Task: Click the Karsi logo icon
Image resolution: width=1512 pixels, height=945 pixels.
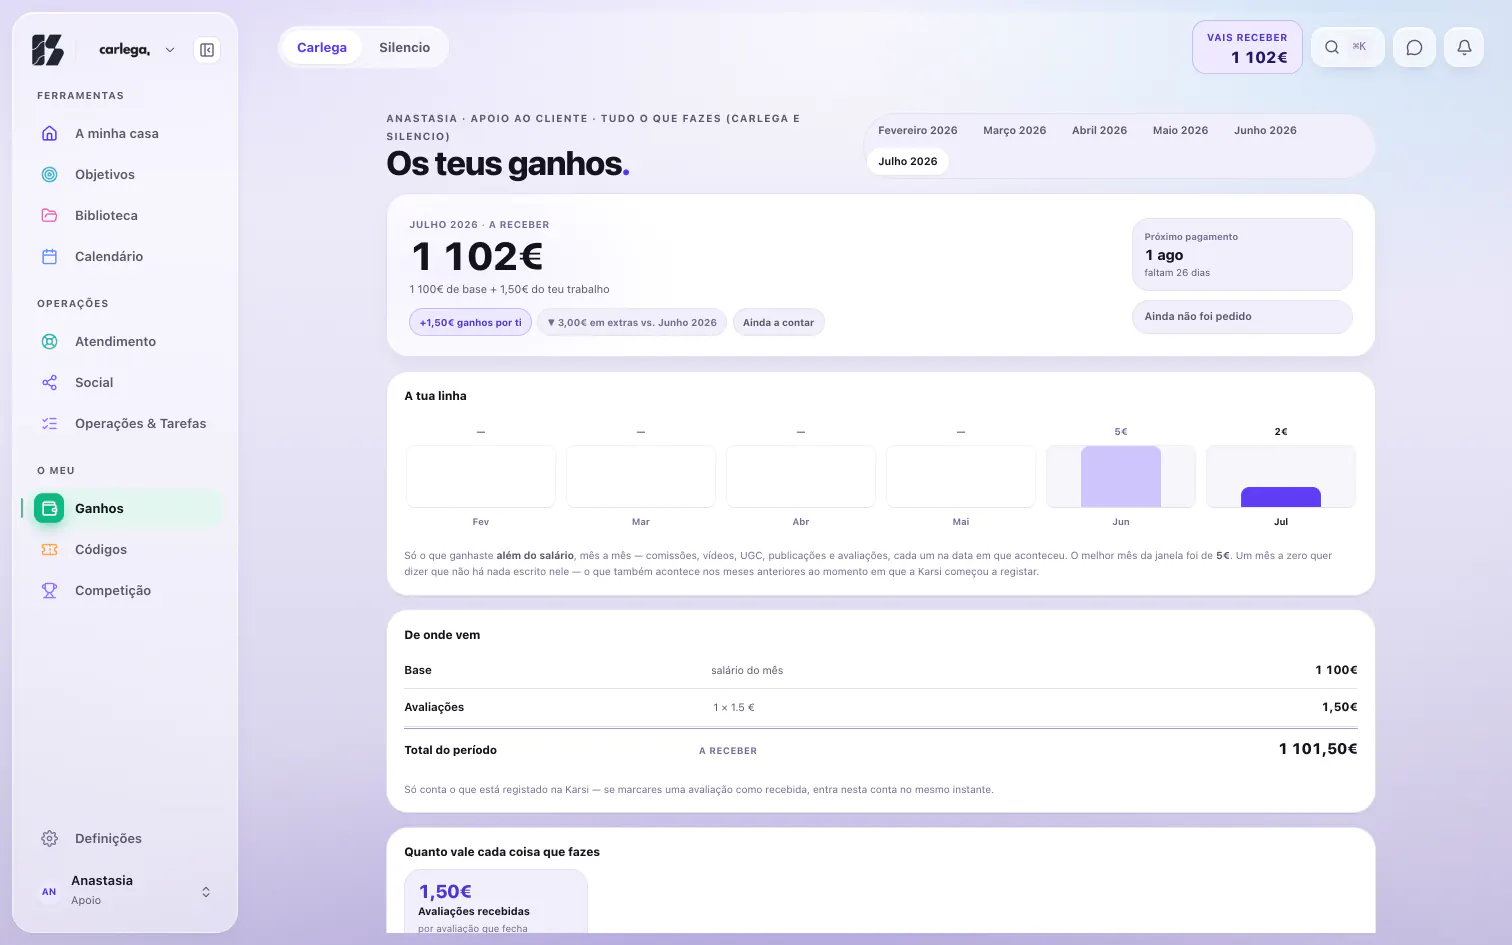Action: [48, 50]
